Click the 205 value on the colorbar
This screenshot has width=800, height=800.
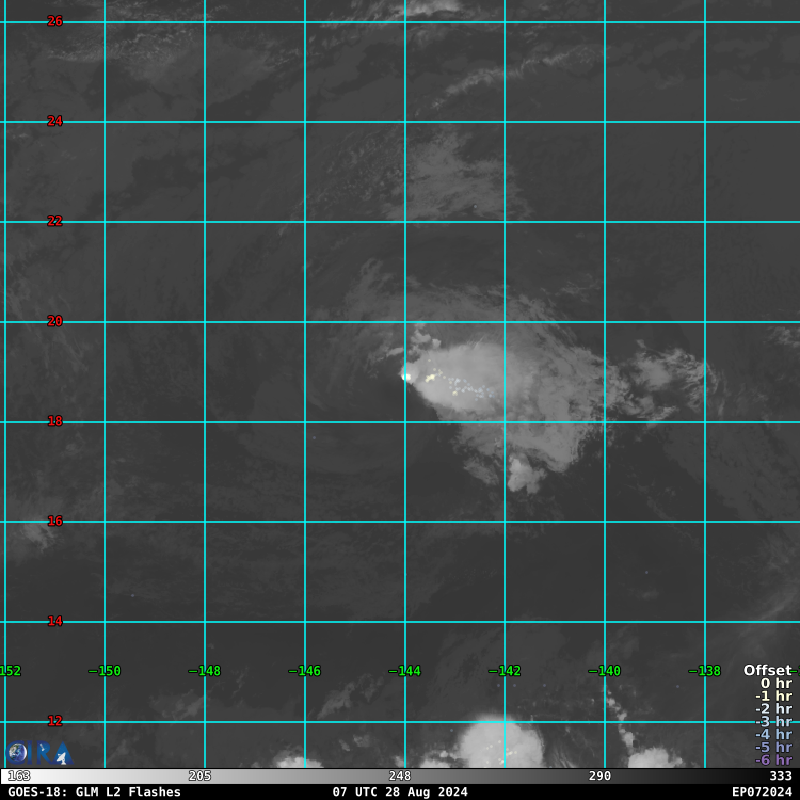tap(200, 776)
